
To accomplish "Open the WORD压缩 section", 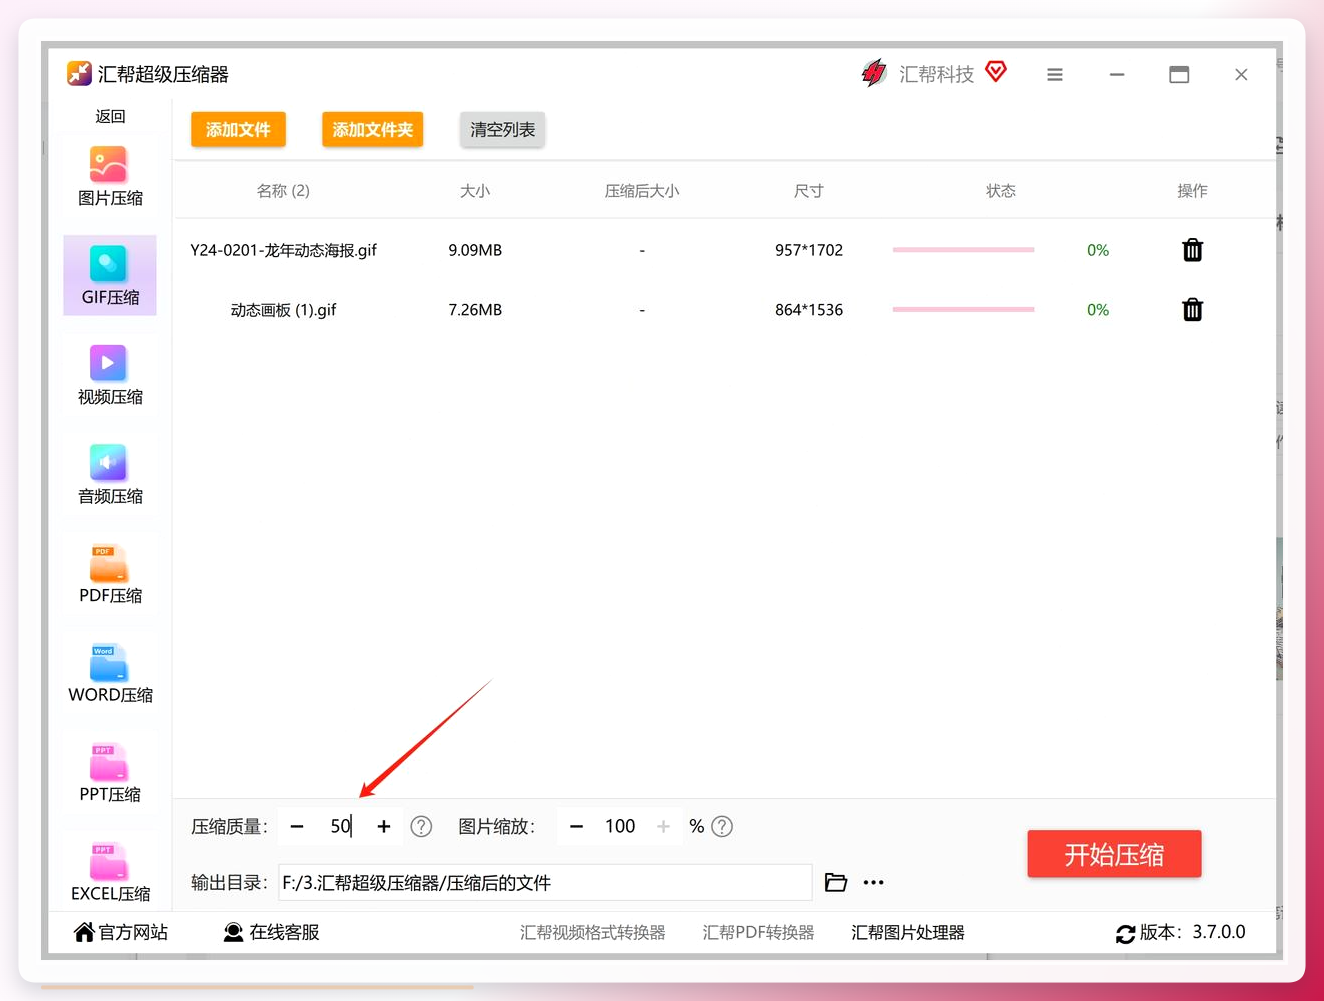I will [x=110, y=673].
